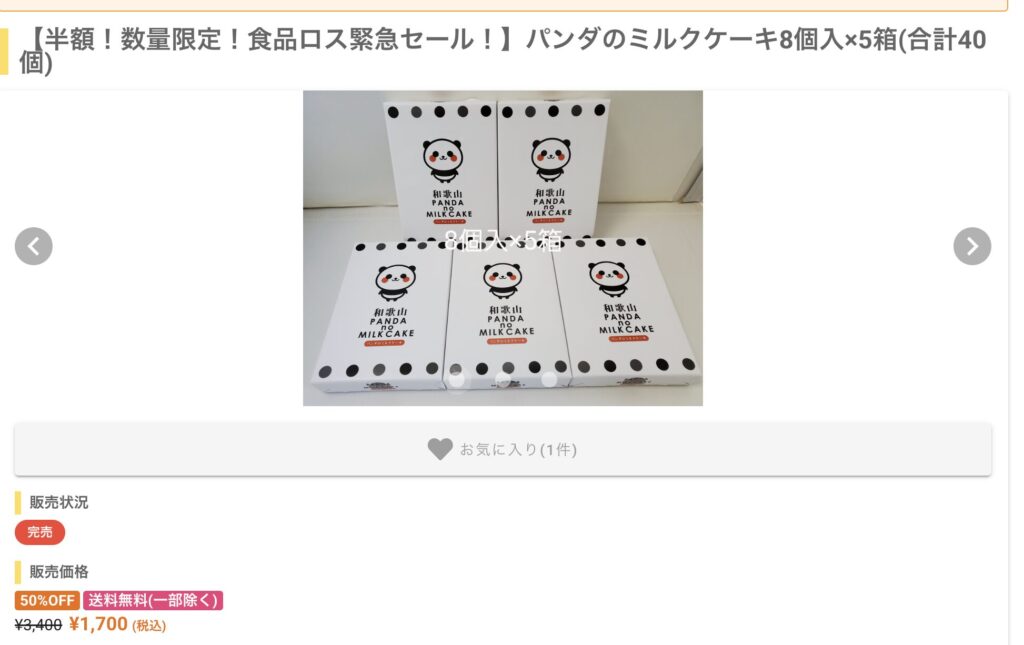Image resolution: width=1024 pixels, height=645 pixels.
Task: Advance to the next product photo
Action: (x=972, y=246)
